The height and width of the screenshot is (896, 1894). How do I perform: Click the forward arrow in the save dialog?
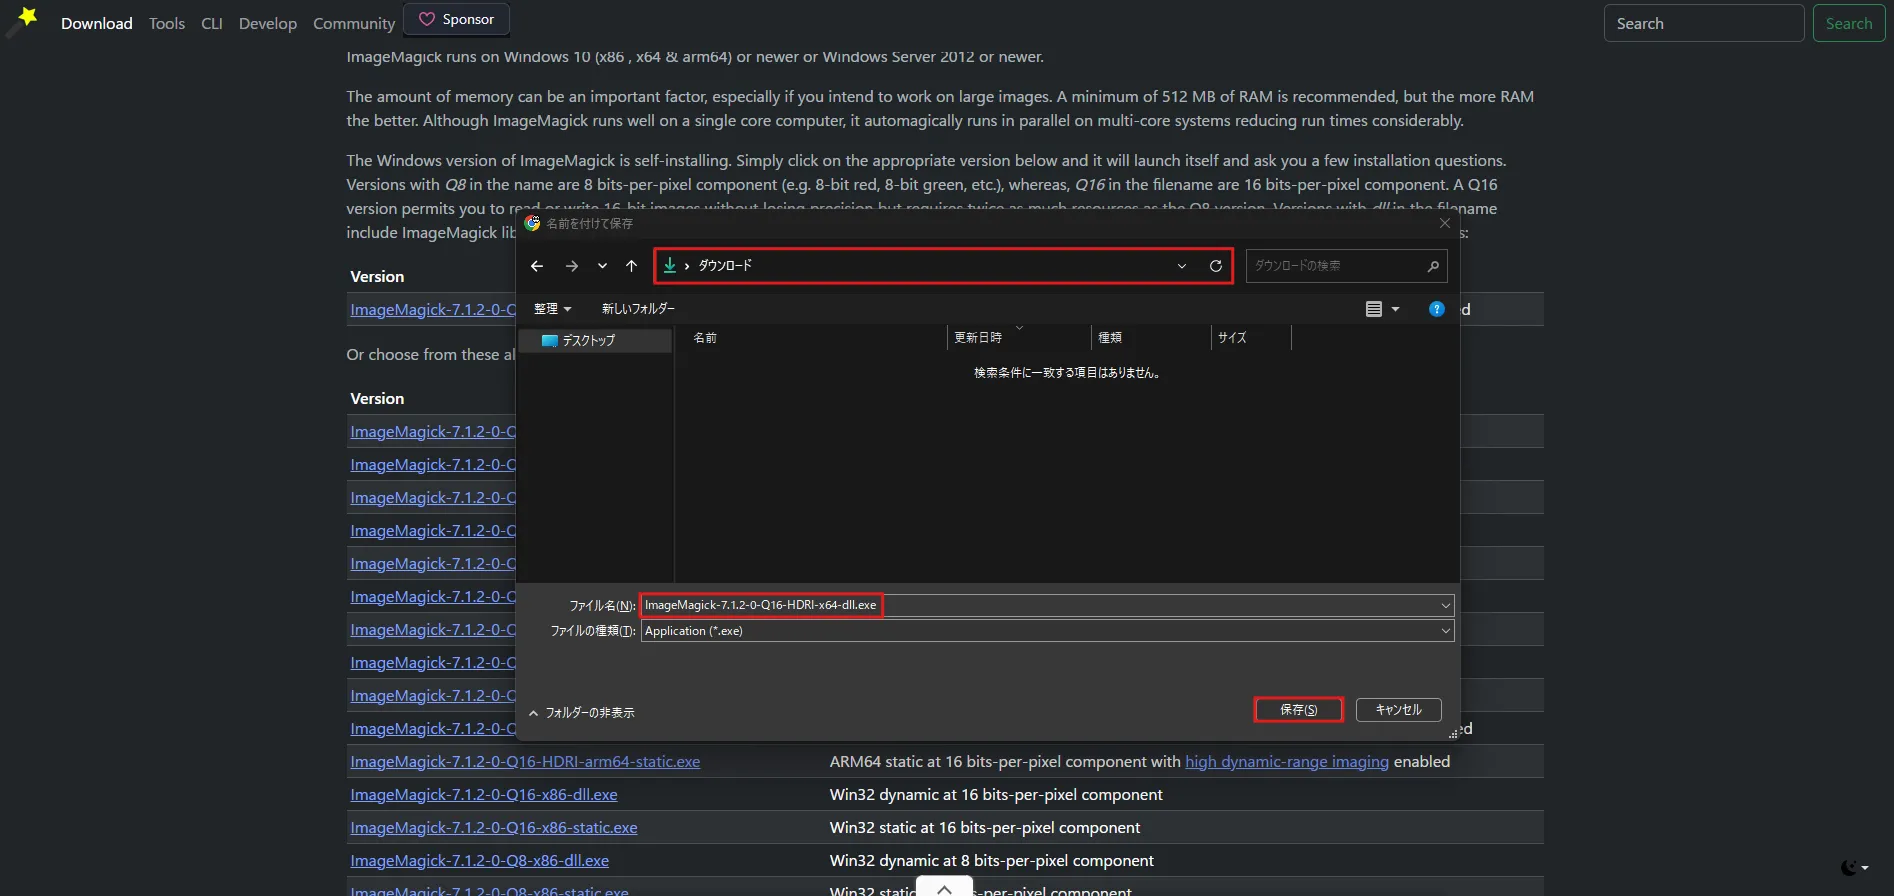coord(571,266)
